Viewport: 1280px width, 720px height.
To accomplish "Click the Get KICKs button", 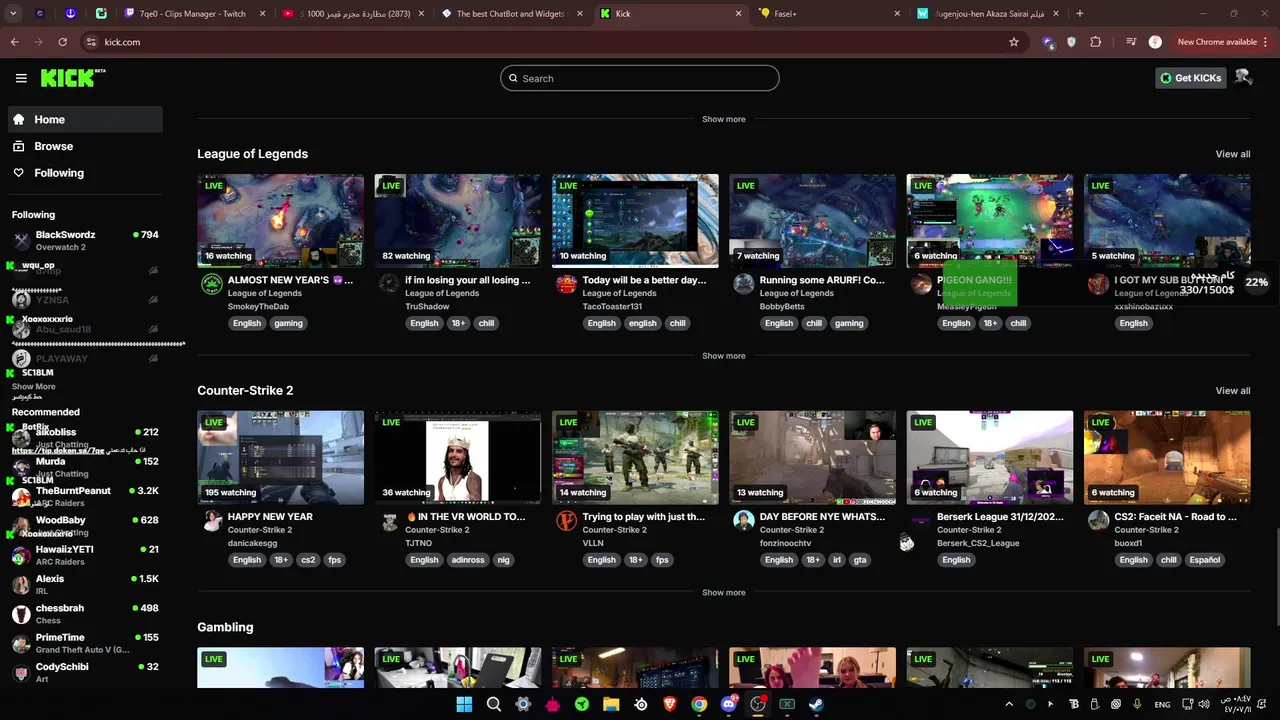I will pos(1191,78).
